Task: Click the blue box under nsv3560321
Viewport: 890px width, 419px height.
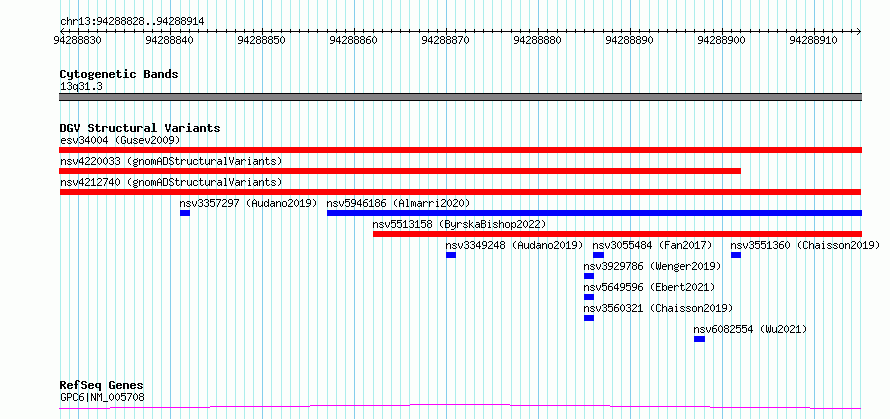Action: coord(589,318)
